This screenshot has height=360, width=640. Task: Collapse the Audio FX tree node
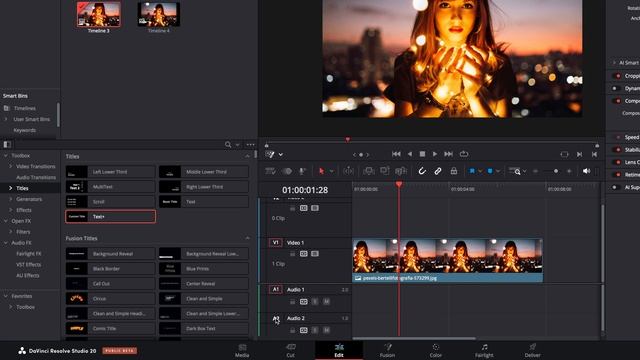click(6, 242)
